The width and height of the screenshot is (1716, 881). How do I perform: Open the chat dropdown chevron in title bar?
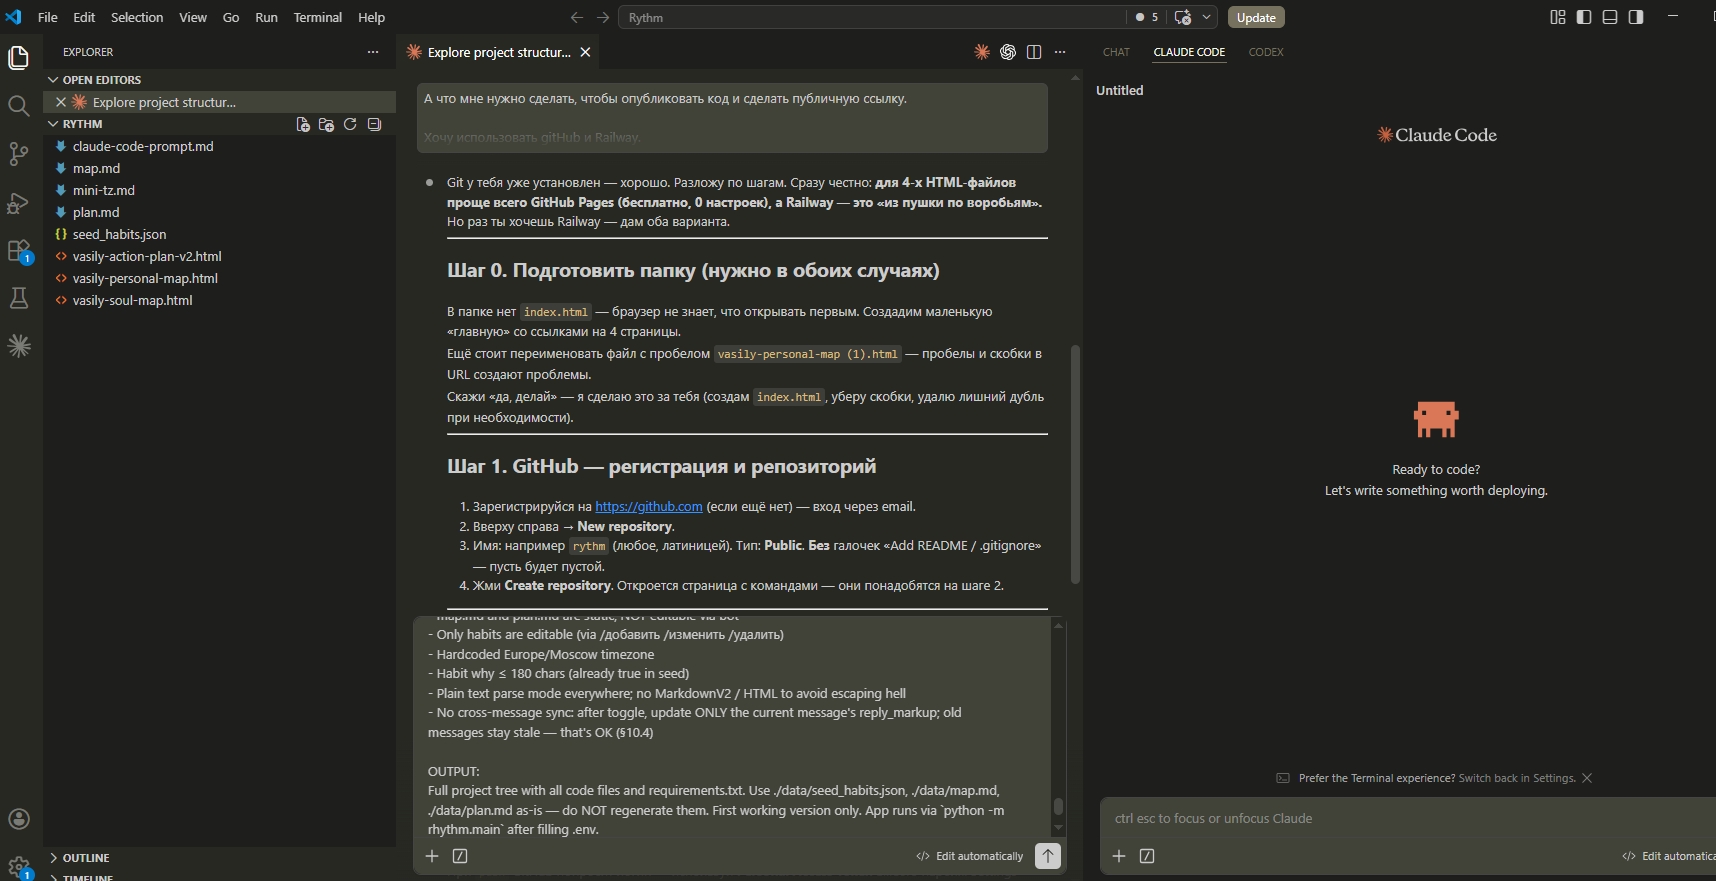tap(1207, 17)
